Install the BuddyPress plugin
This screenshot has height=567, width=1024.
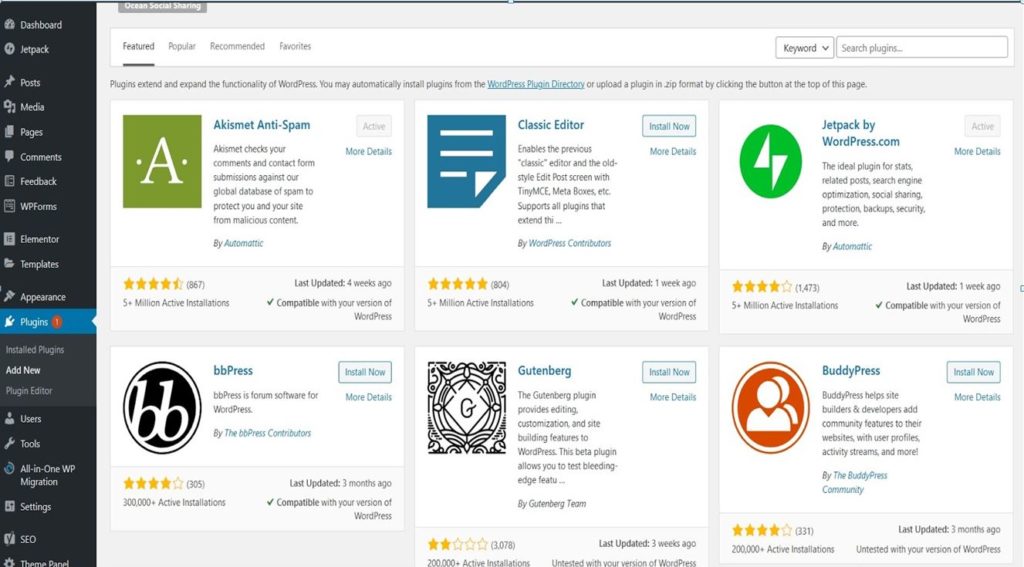[x=973, y=372]
